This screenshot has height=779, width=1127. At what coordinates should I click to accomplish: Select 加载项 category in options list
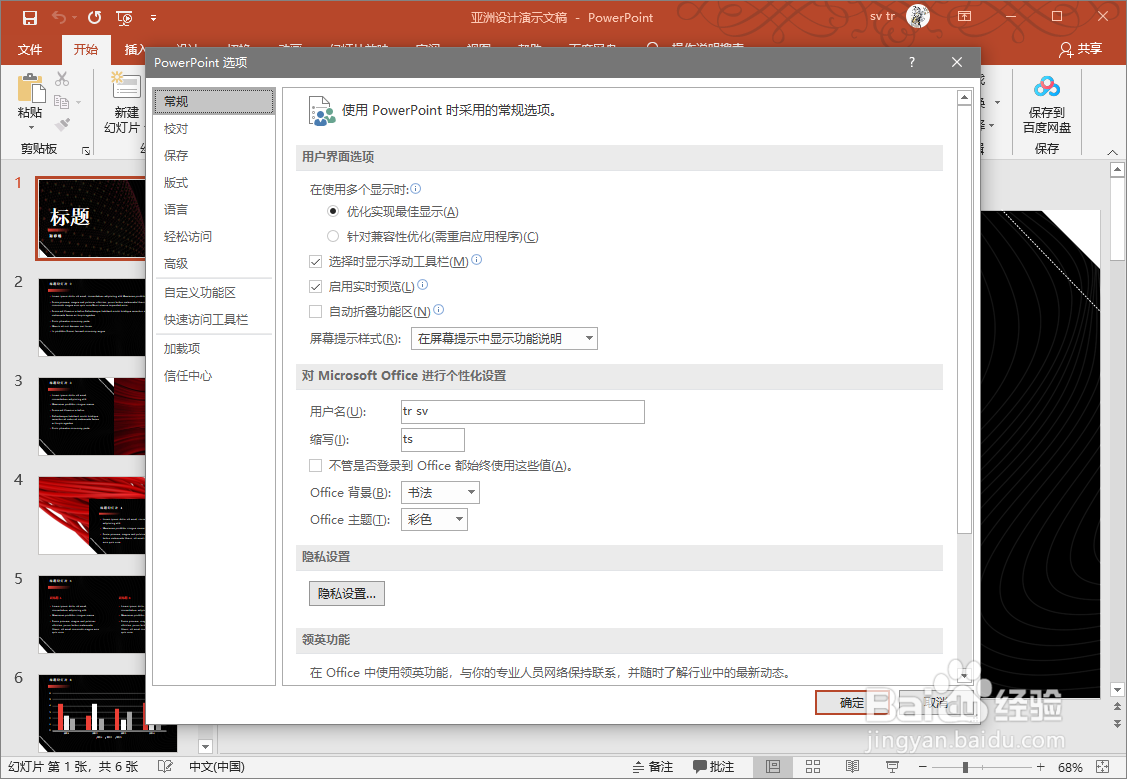(213, 349)
